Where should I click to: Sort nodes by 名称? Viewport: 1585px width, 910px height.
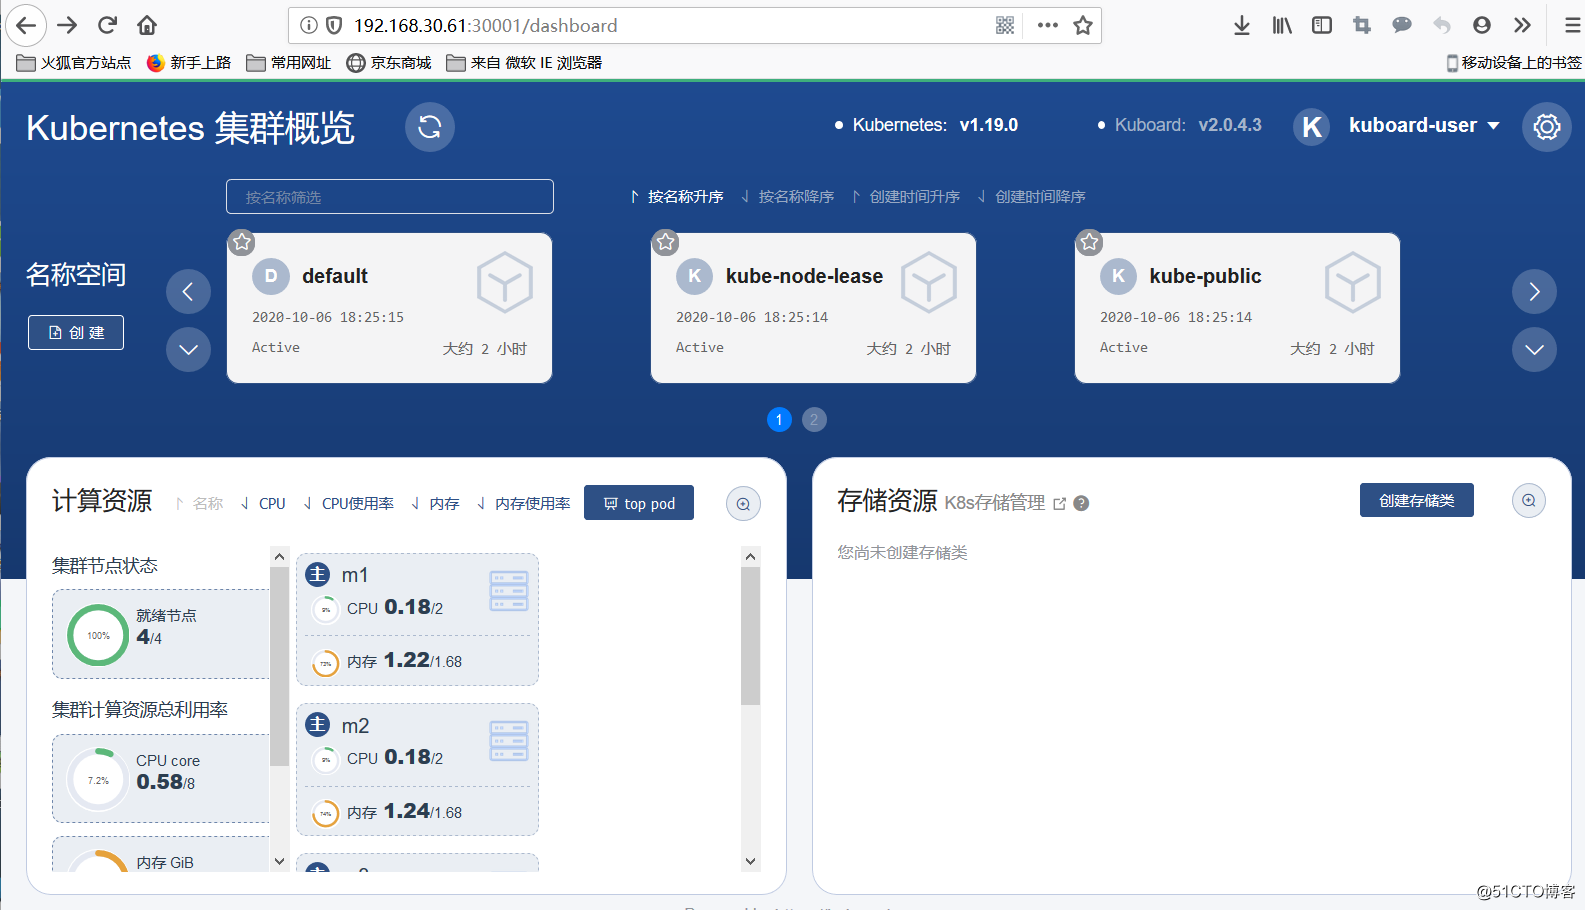pyautogui.click(x=199, y=504)
